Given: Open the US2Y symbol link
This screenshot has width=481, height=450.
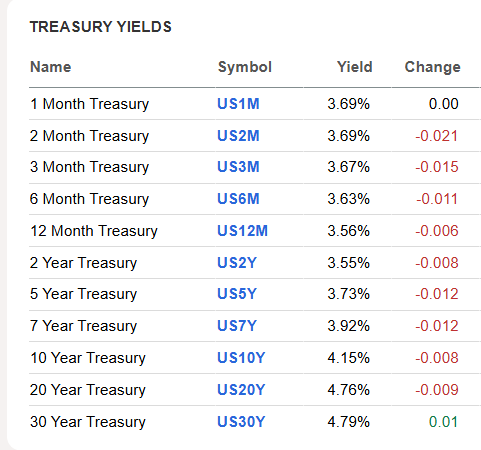Looking at the screenshot, I should pos(237,263).
